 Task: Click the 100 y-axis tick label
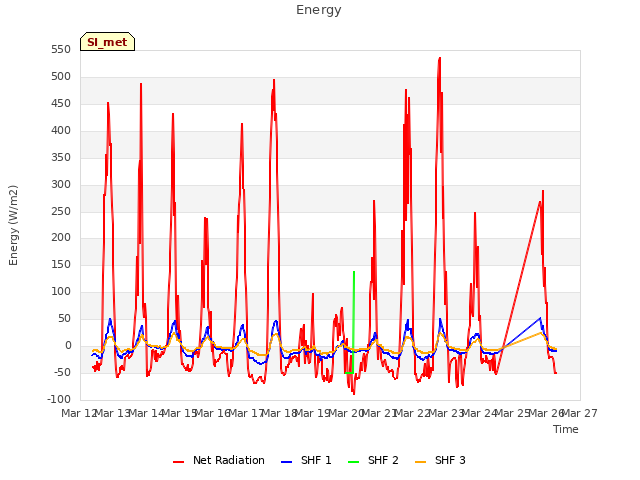click(x=61, y=291)
